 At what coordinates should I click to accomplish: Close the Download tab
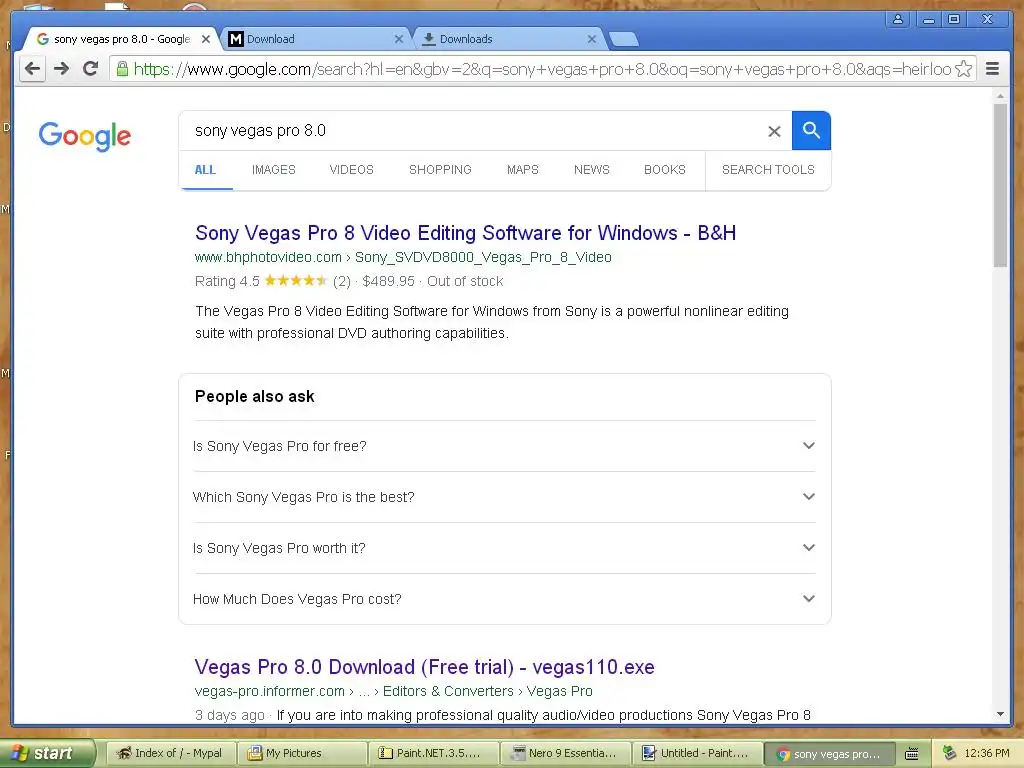tap(398, 39)
